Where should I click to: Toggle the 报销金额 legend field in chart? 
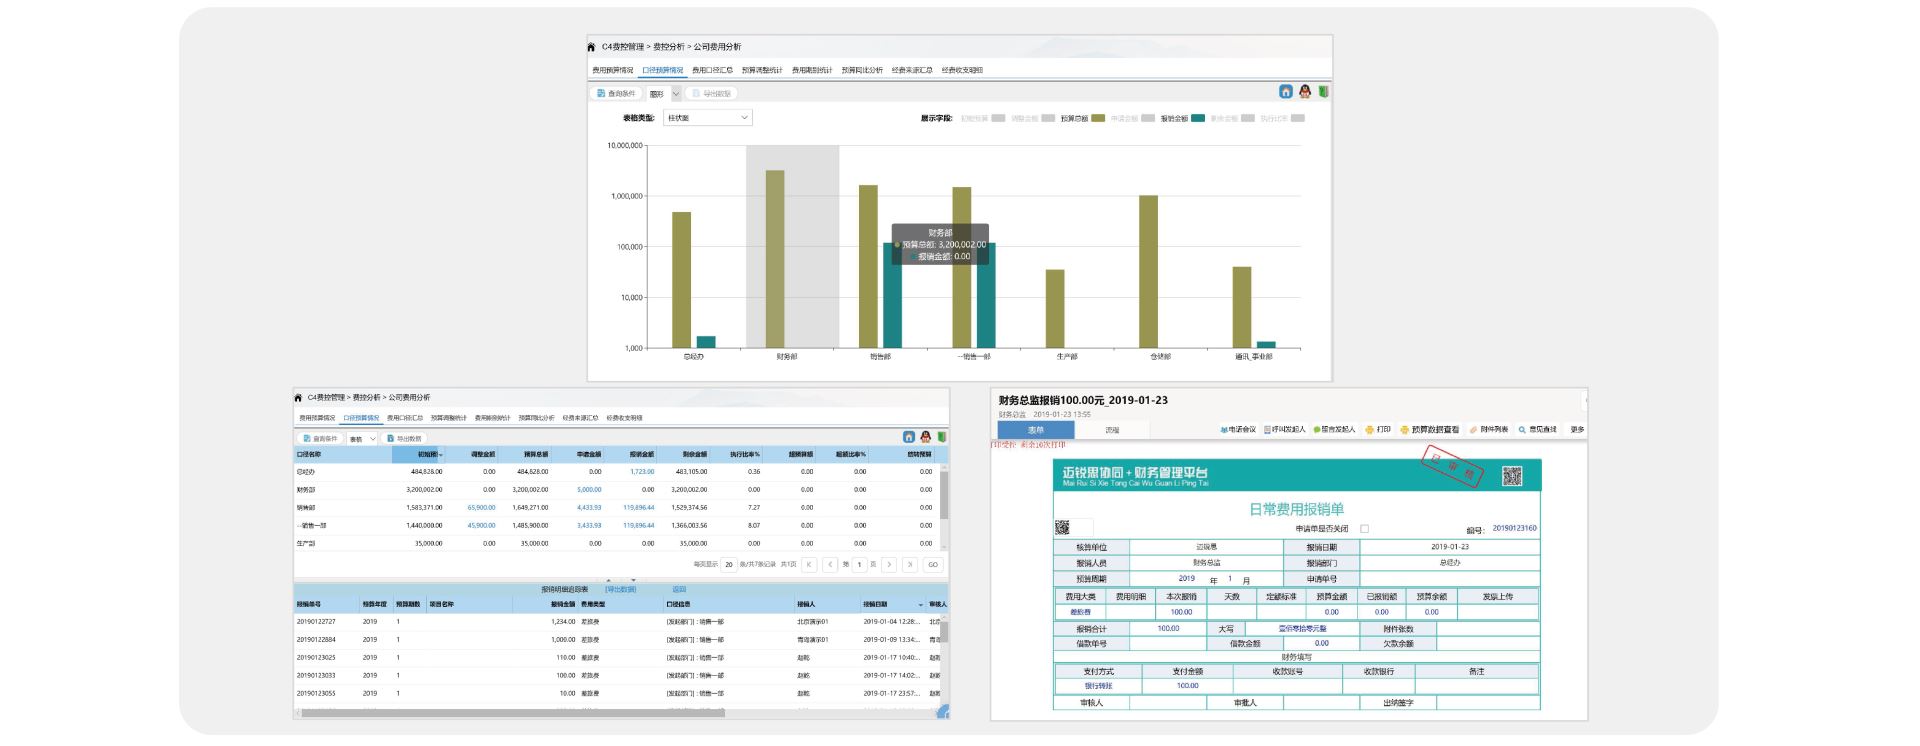click(1173, 119)
